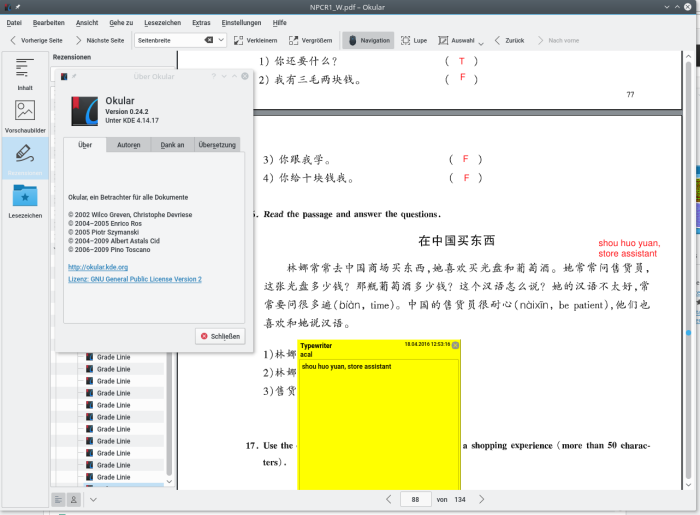
Task: Select the Auswahl selection tool
Action: 456,40
